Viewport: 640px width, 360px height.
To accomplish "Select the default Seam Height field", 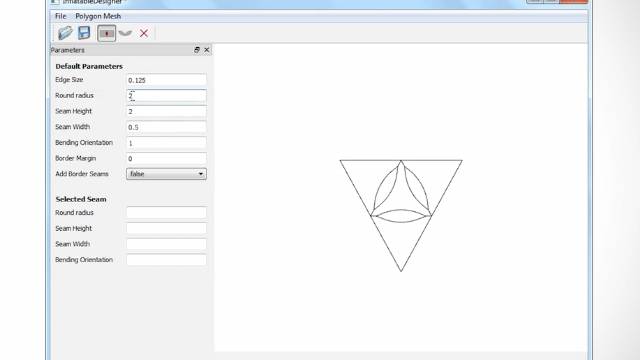I will [x=166, y=111].
